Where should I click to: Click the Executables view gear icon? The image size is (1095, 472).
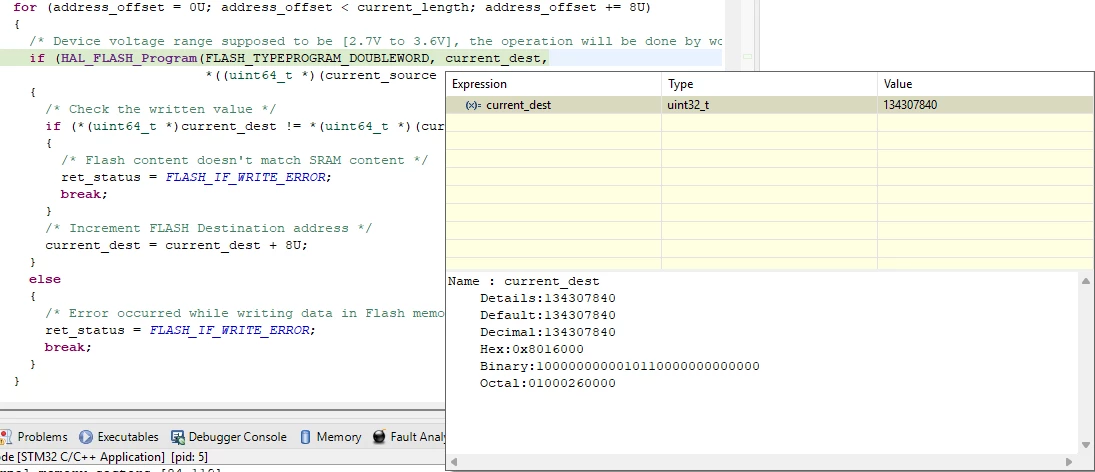tap(86, 437)
